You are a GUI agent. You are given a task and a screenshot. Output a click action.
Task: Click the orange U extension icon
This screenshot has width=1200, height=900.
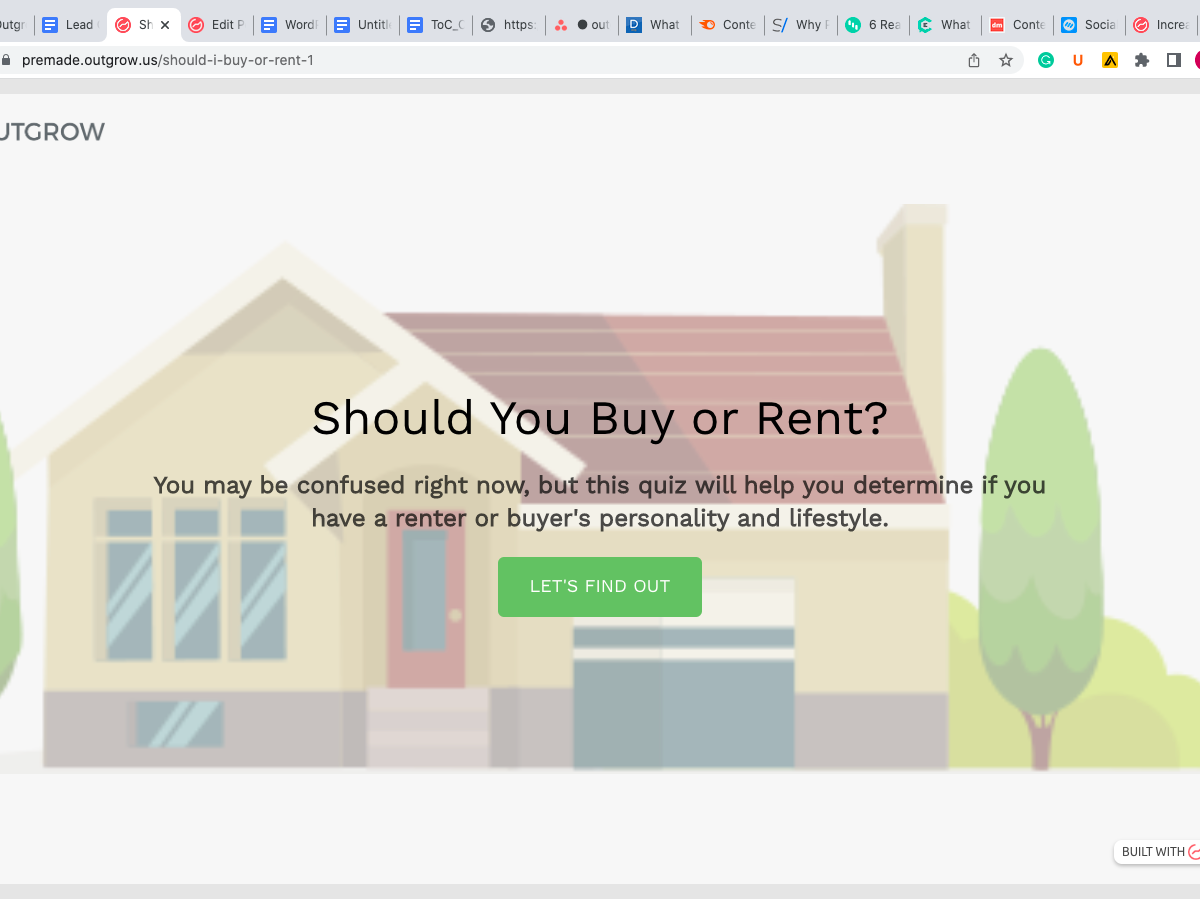coord(1078,60)
